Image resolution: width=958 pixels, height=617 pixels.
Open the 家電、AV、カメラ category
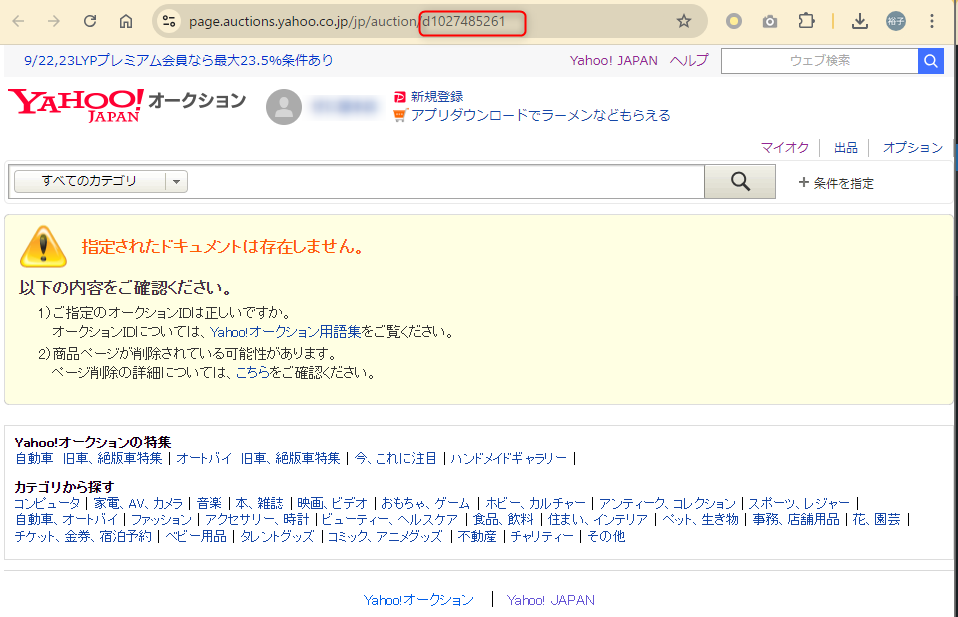click(x=138, y=503)
